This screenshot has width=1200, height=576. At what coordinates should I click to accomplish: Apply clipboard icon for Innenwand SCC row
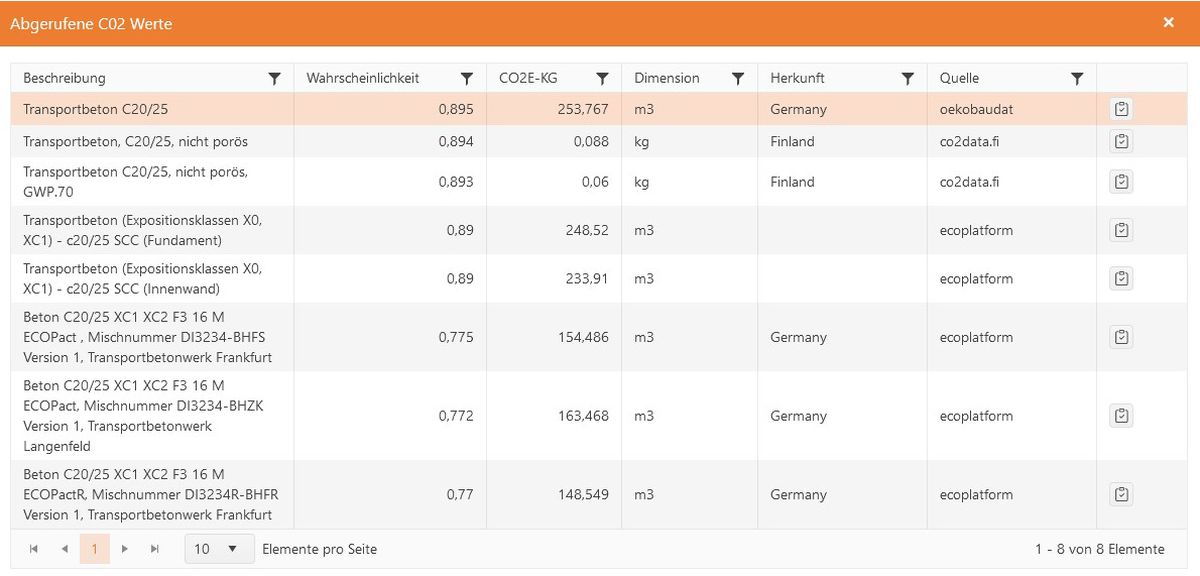[x=1121, y=279]
